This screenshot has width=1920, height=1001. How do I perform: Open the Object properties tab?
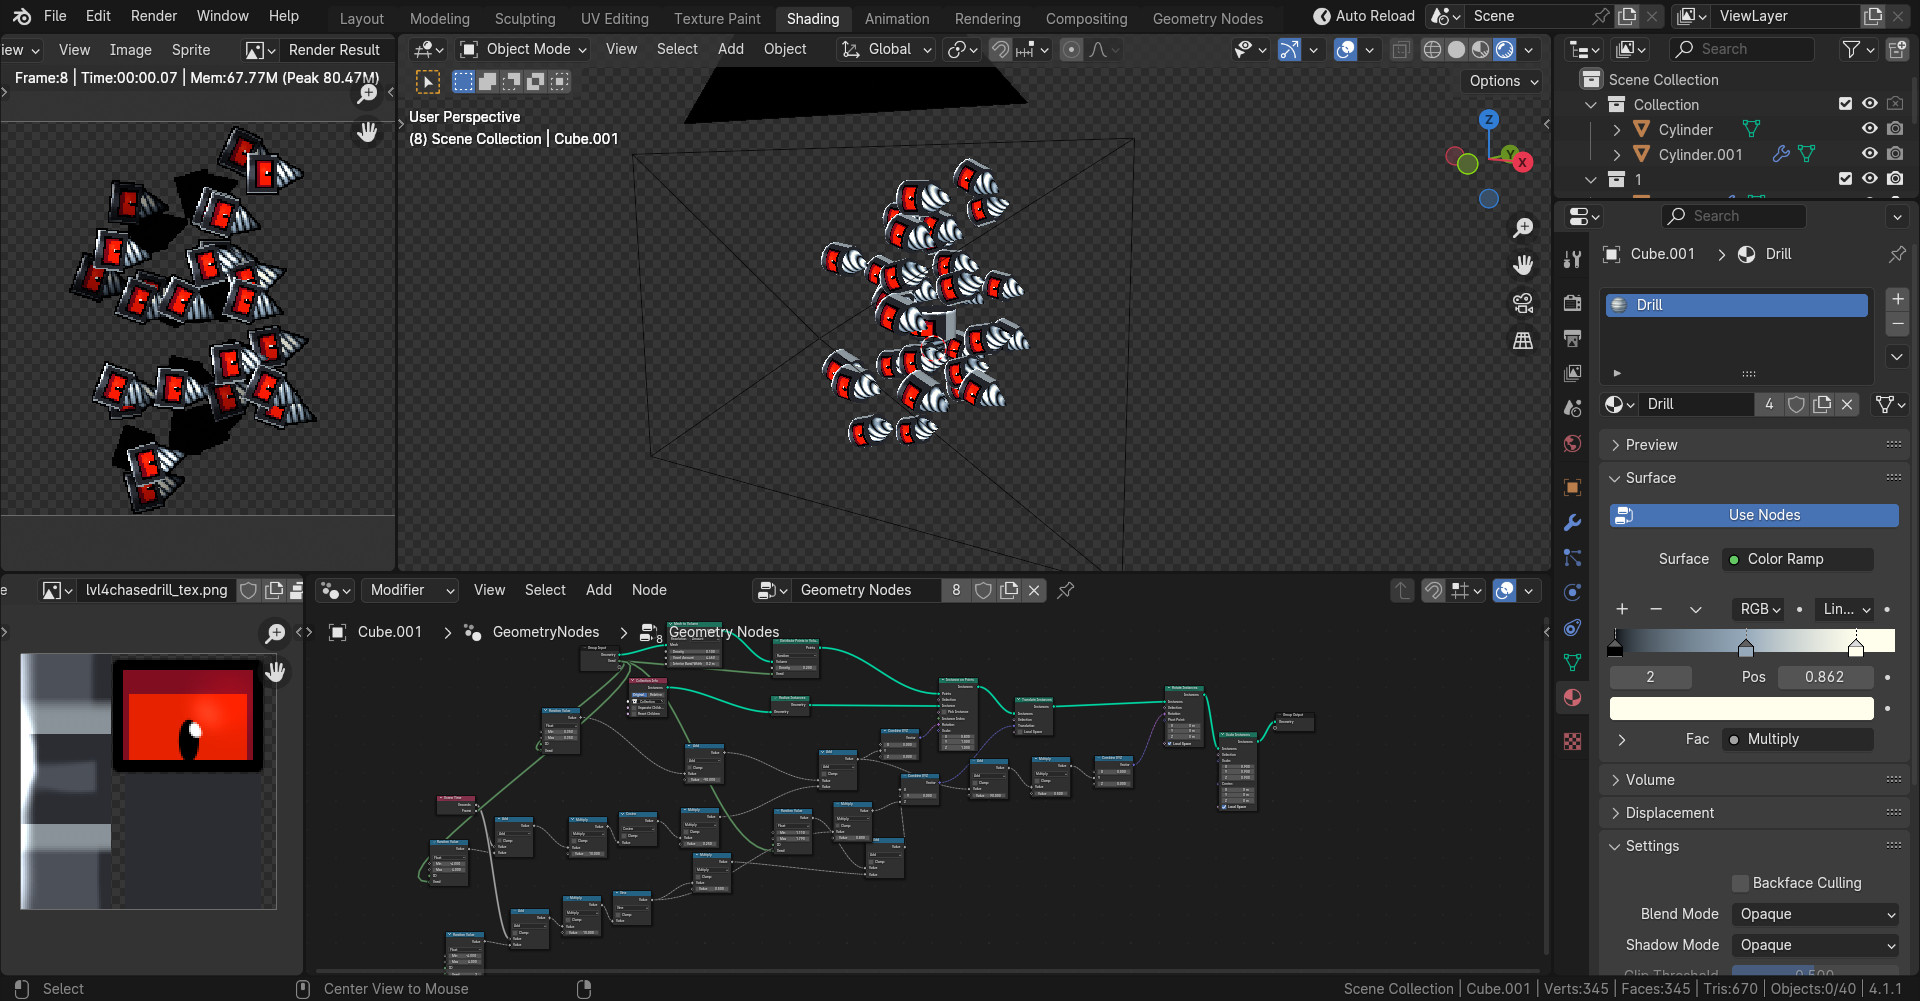[x=1572, y=487]
